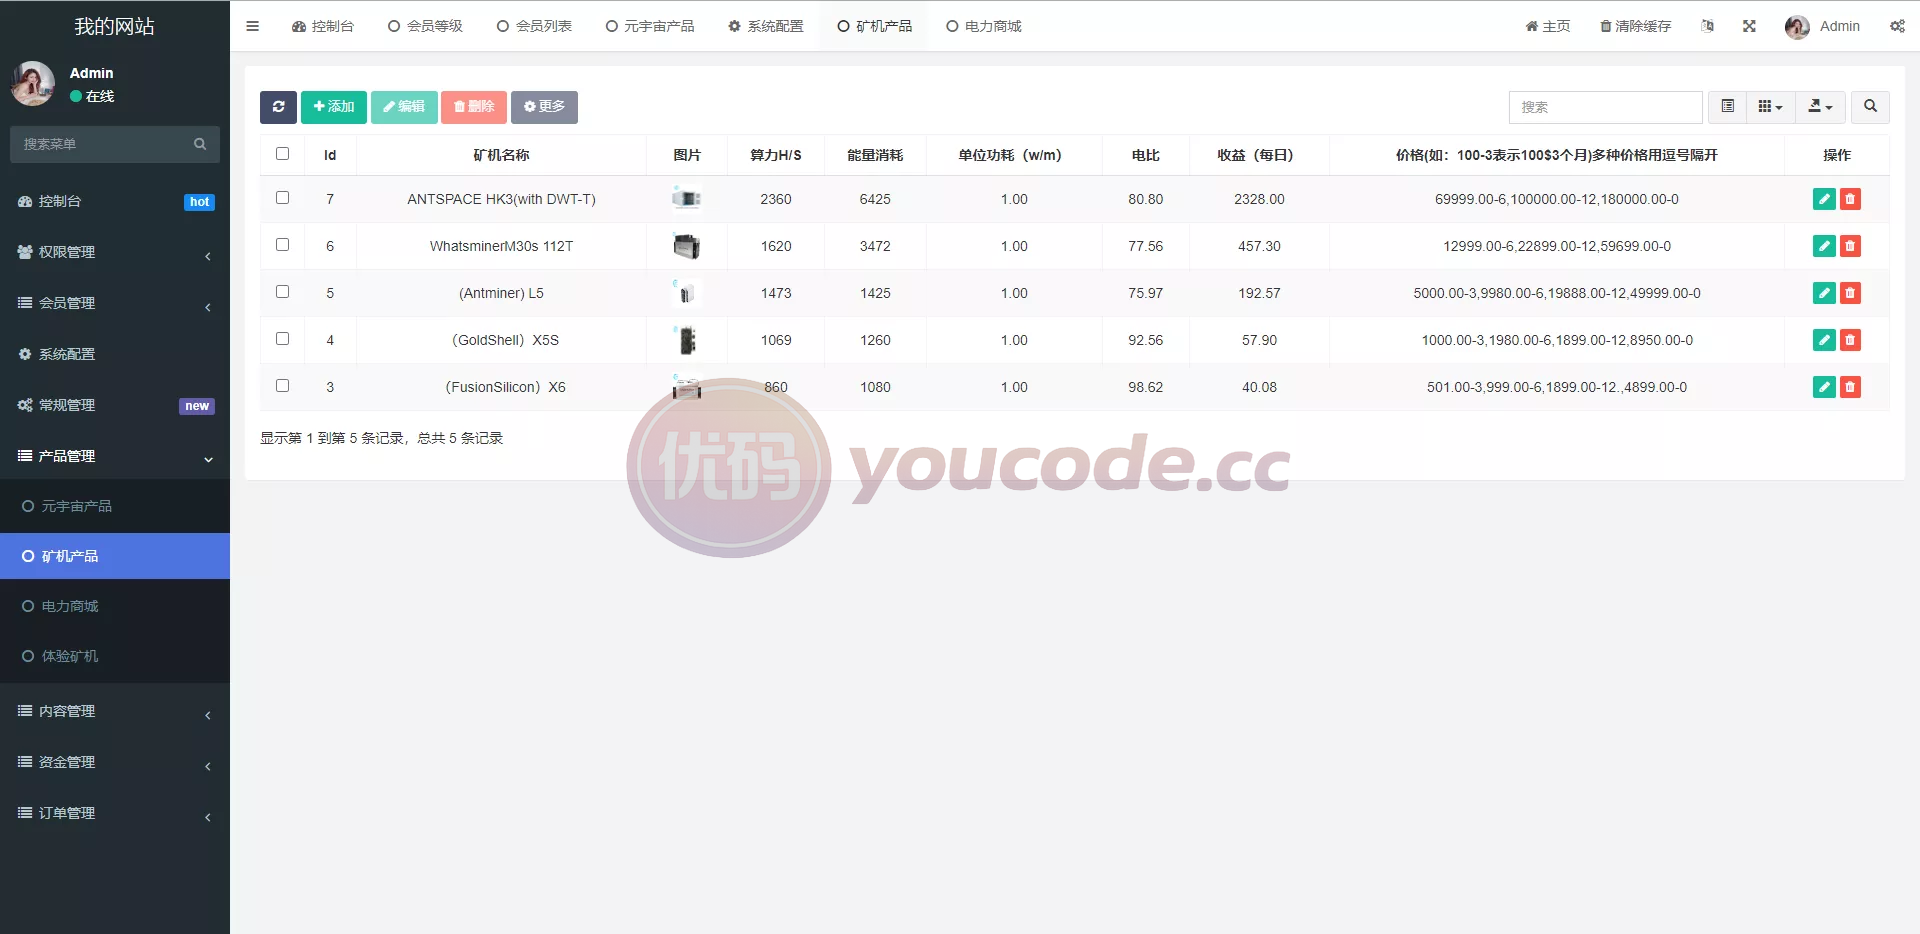Open the columns visibility dropdown
The height and width of the screenshot is (934, 1920).
click(1770, 107)
